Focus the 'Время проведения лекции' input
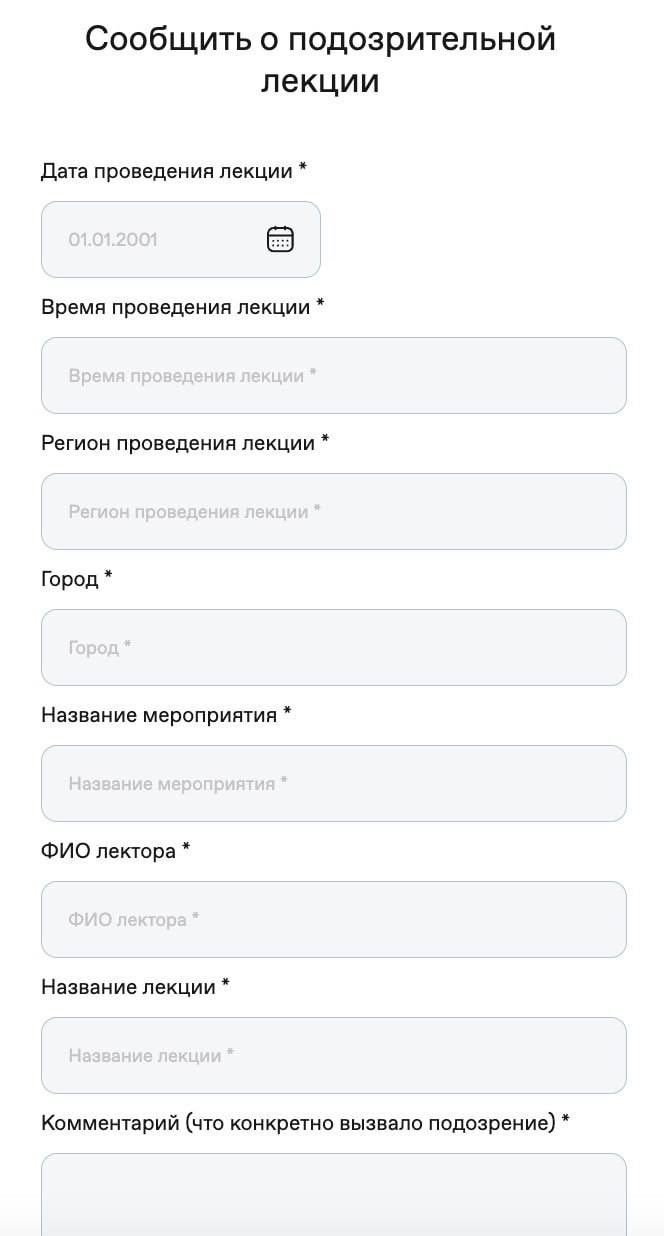This screenshot has width=664, height=1236. click(333, 376)
